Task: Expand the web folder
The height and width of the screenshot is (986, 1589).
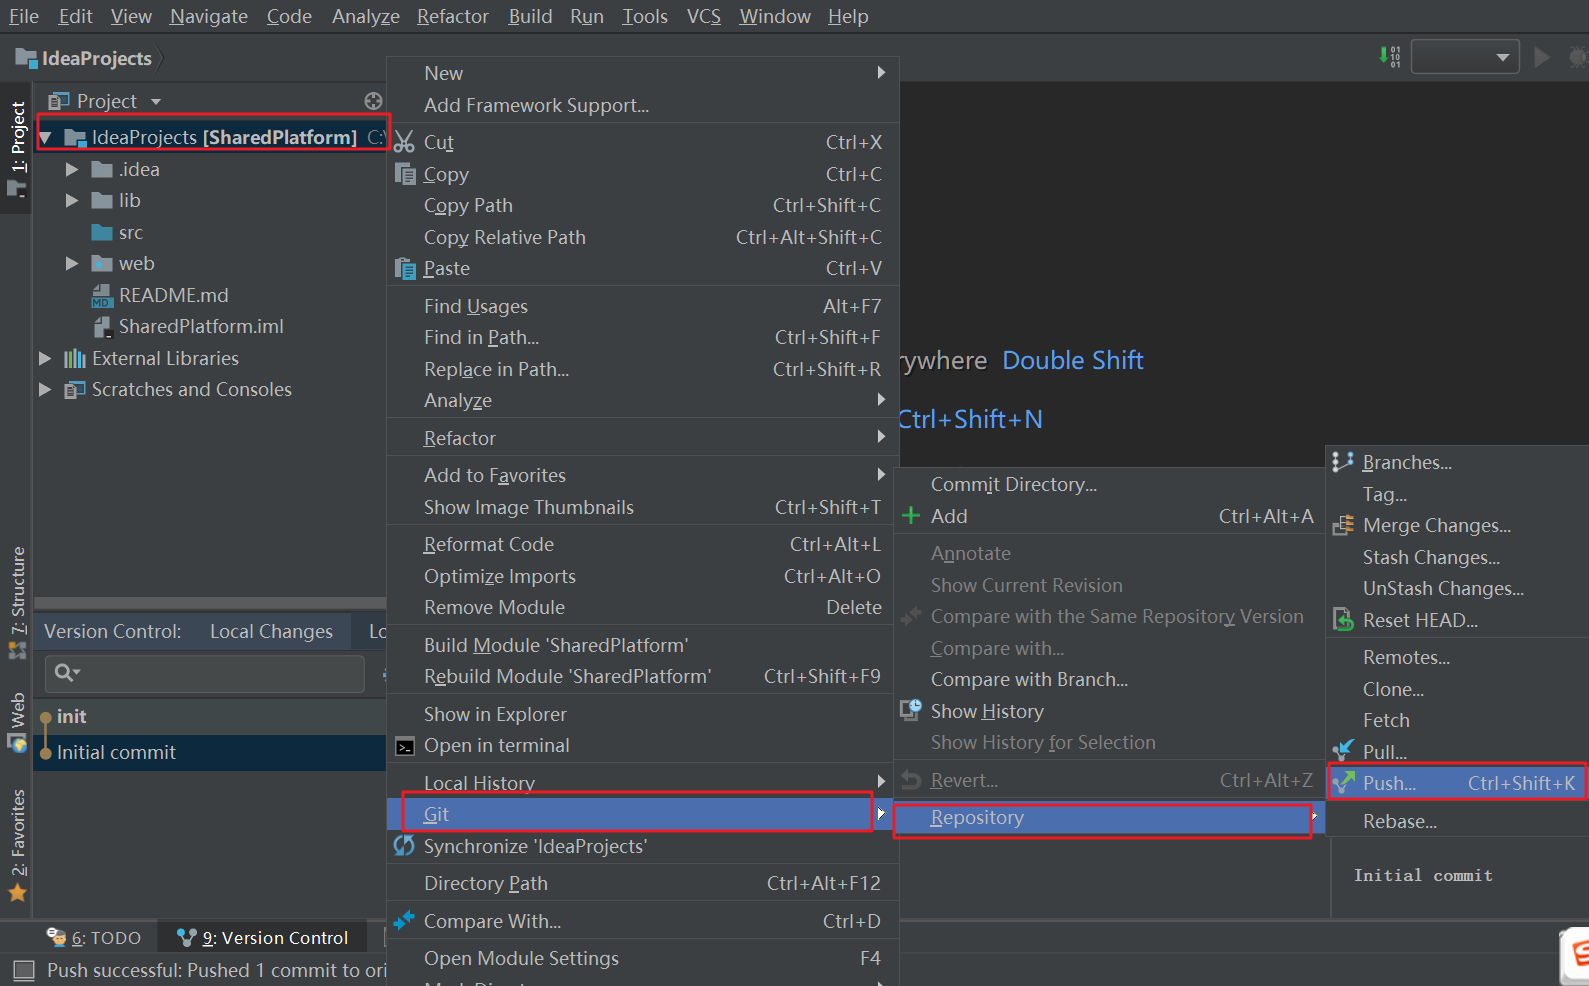Action: 72,264
